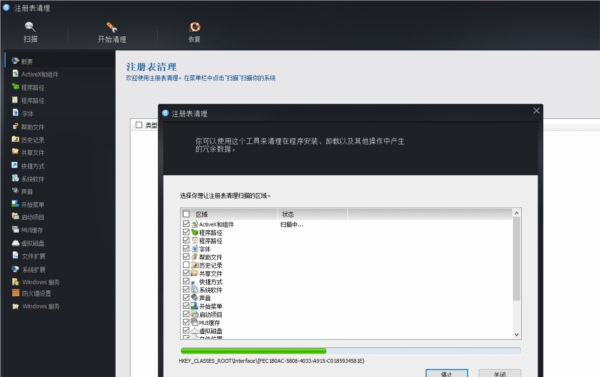Click the 字体 icon in the dialog list
The width and height of the screenshot is (600, 377).
tap(195, 249)
